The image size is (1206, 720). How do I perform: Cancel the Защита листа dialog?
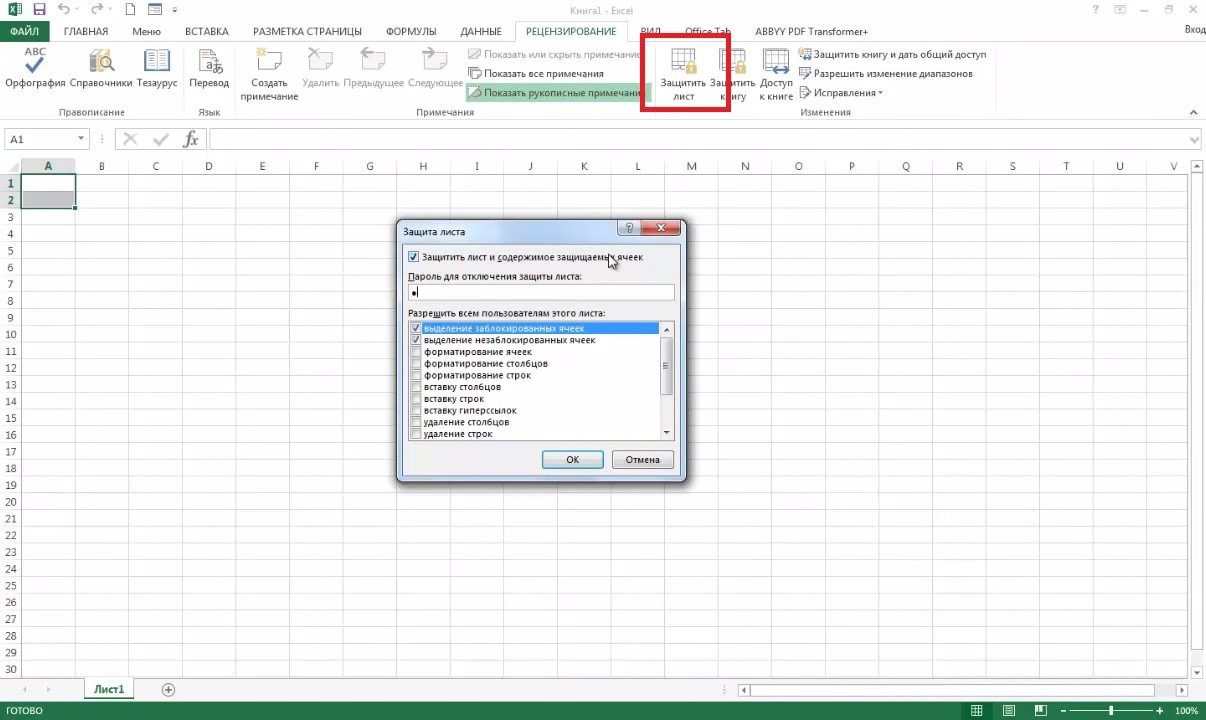point(642,459)
